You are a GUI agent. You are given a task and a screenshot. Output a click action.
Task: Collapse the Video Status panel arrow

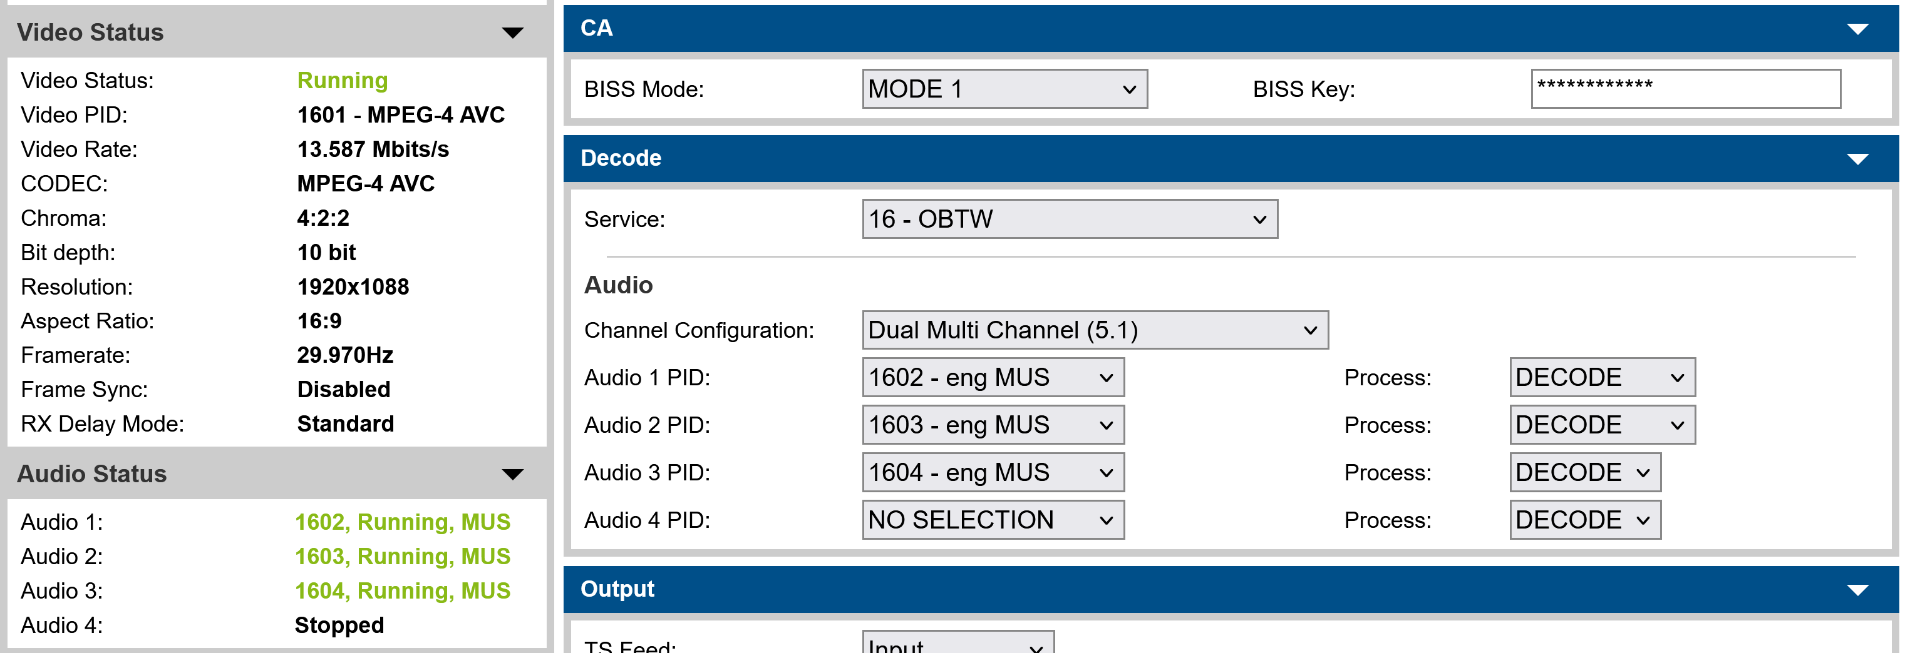(512, 33)
